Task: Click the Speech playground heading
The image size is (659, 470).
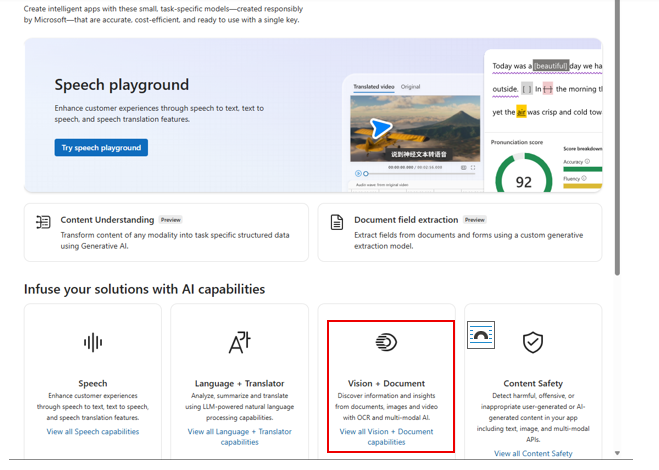Action: (x=121, y=85)
